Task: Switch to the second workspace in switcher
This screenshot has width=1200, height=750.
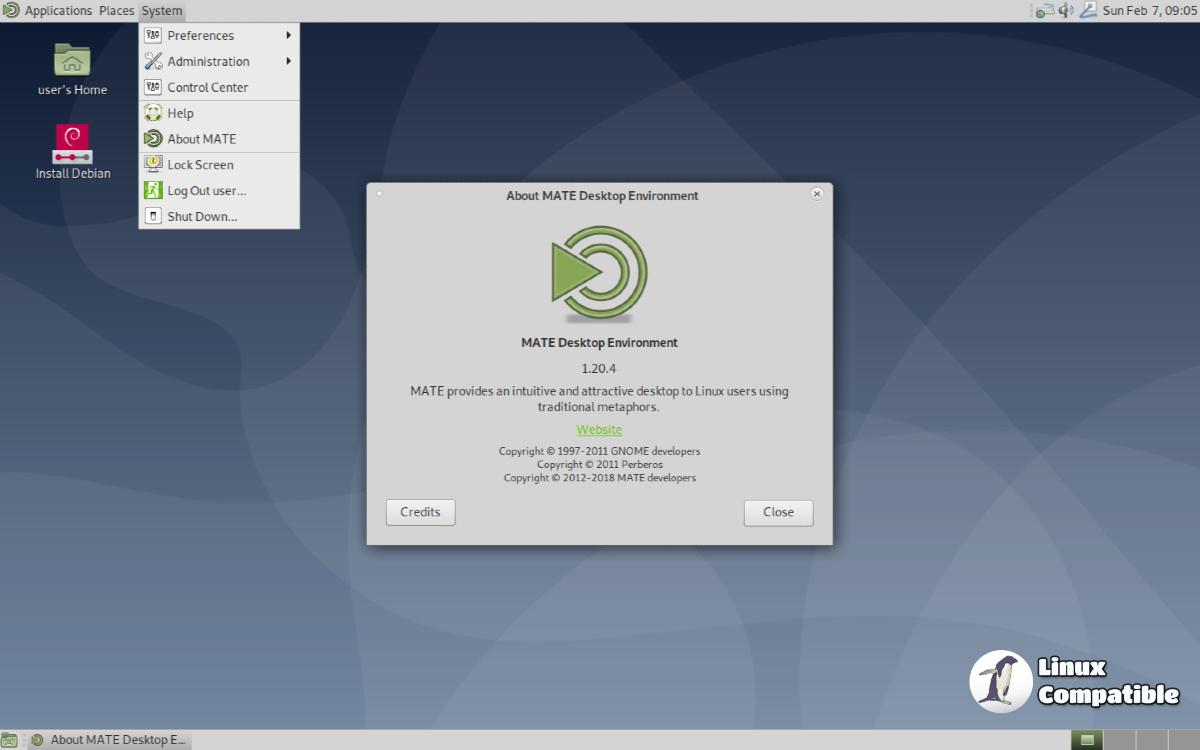Action: click(1117, 740)
